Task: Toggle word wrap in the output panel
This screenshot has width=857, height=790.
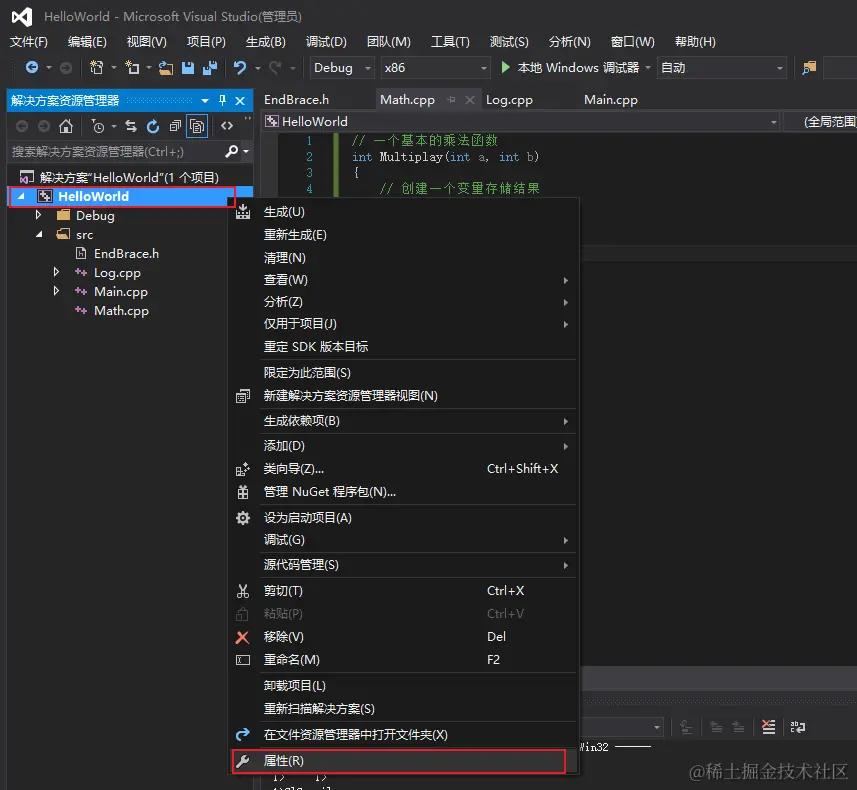Action: pyautogui.click(x=798, y=727)
